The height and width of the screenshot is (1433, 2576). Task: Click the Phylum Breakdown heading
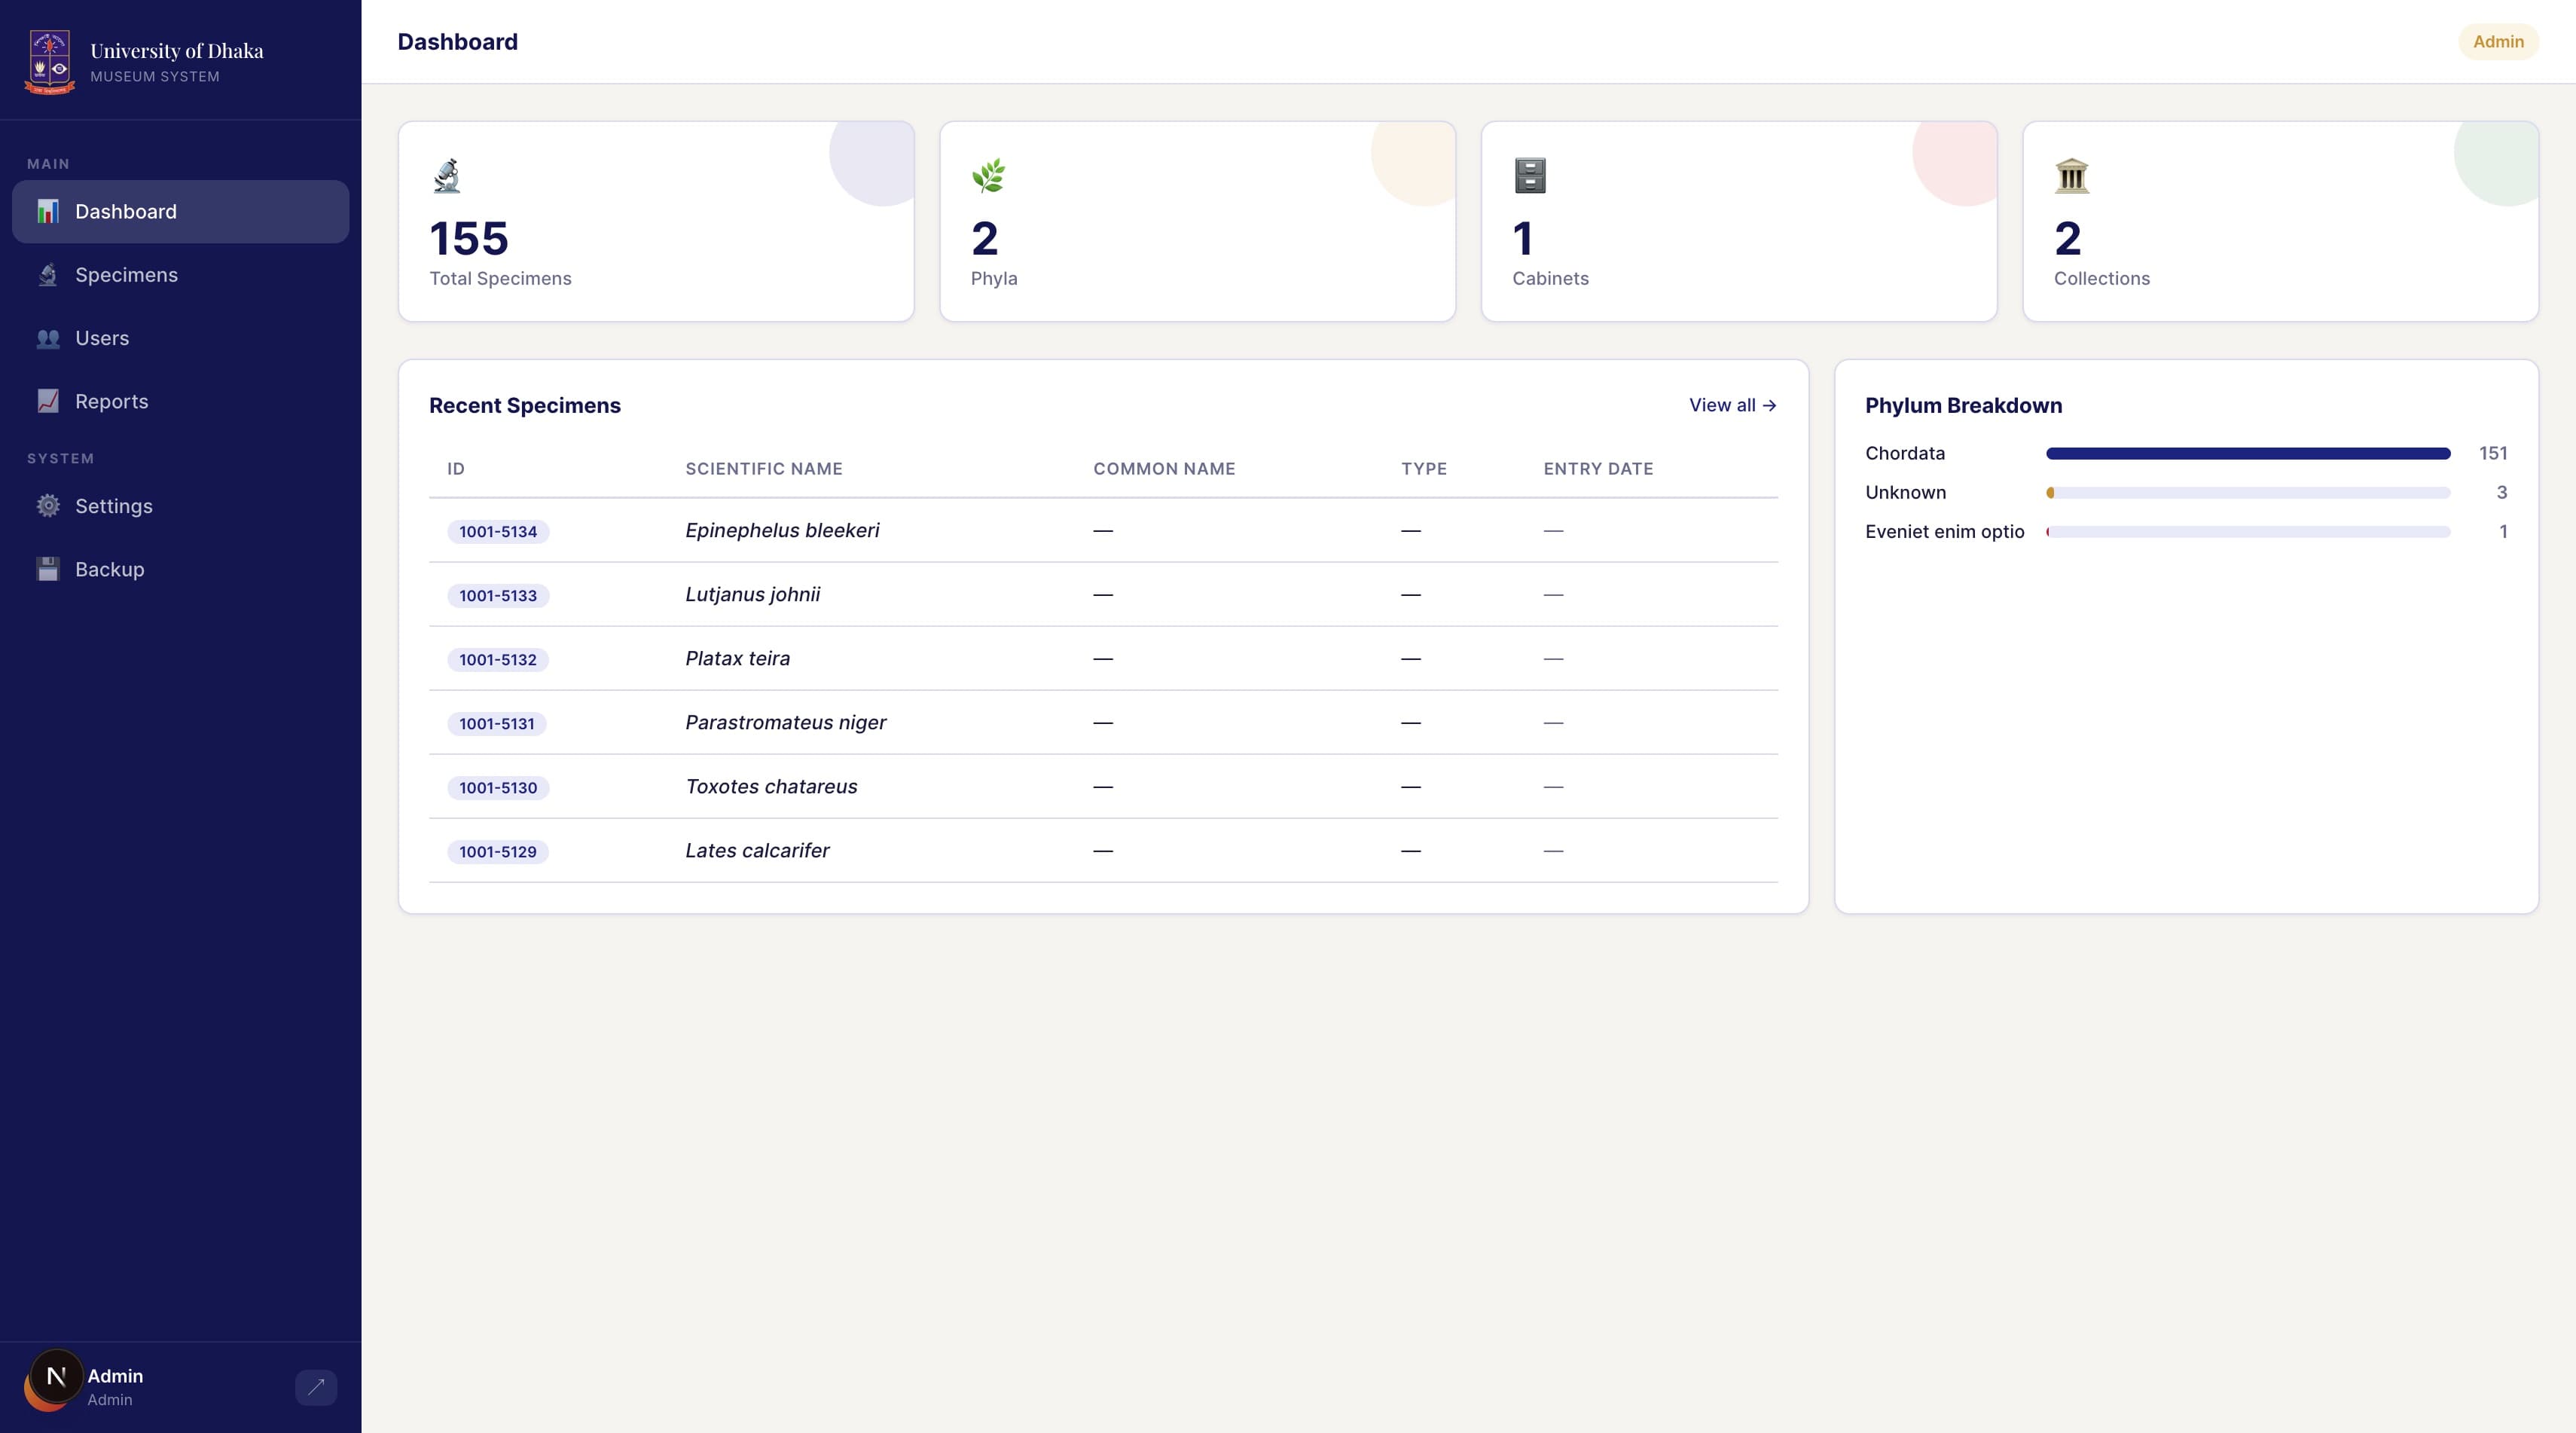coord(1963,405)
